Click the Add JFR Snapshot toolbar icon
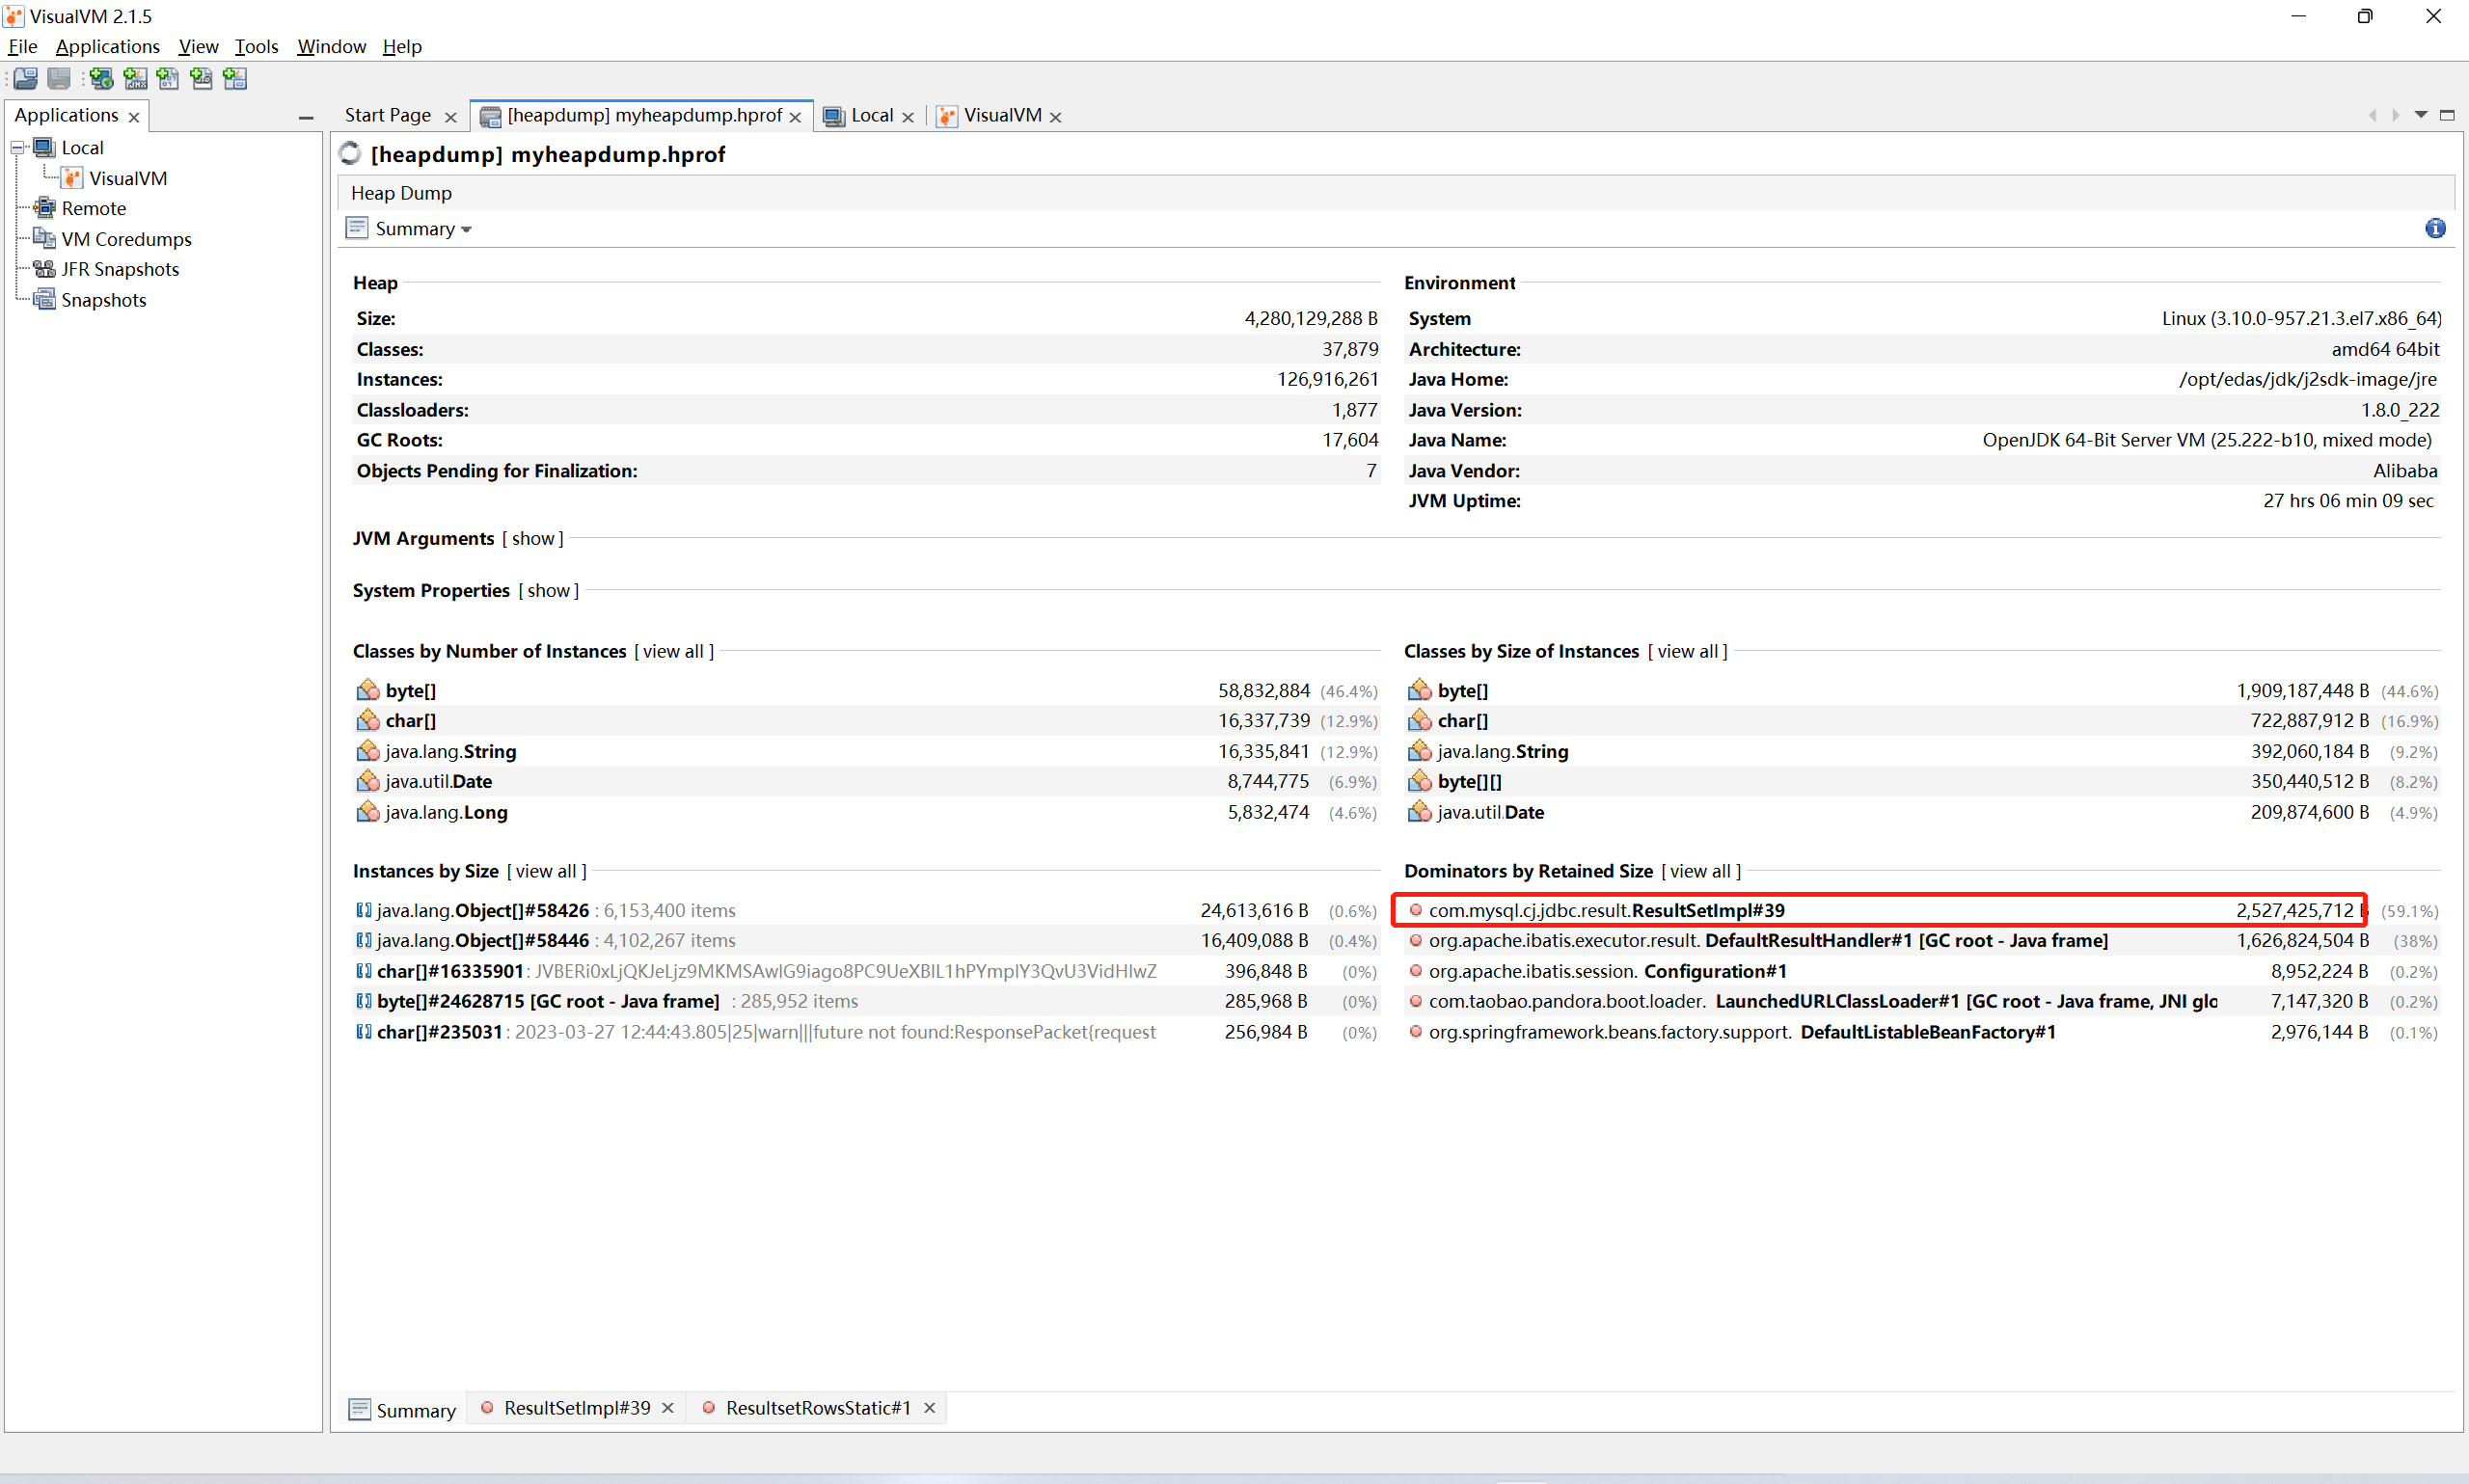2469x1484 pixels. click(201, 79)
